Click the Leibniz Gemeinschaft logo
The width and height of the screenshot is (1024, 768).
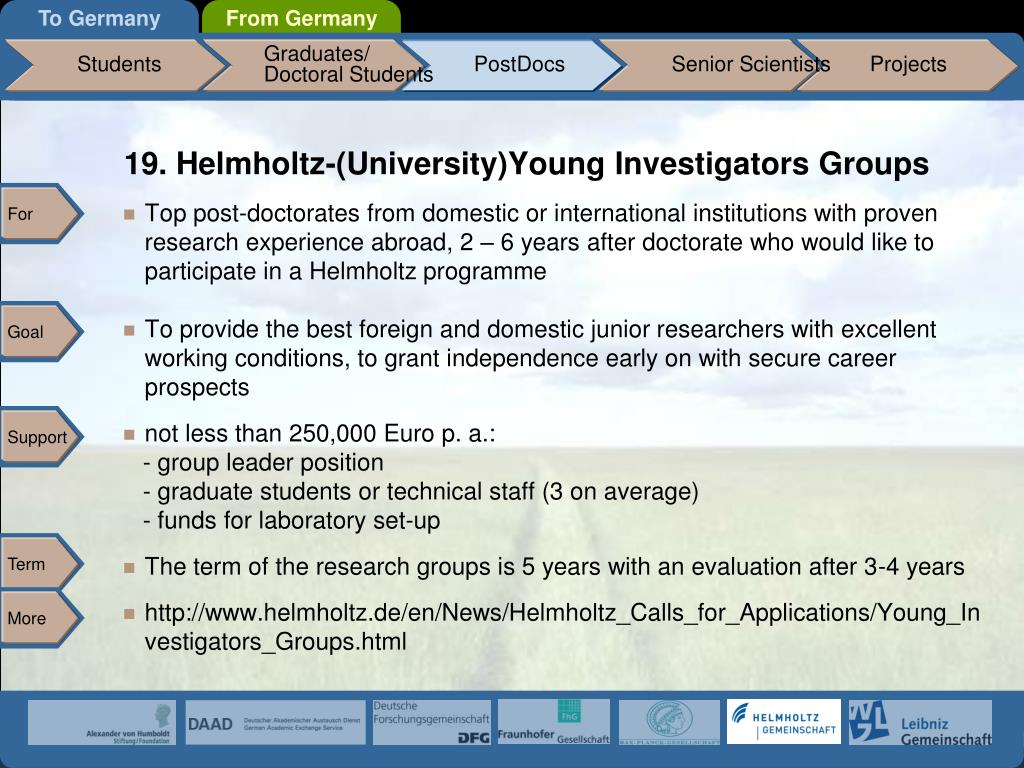[920, 722]
